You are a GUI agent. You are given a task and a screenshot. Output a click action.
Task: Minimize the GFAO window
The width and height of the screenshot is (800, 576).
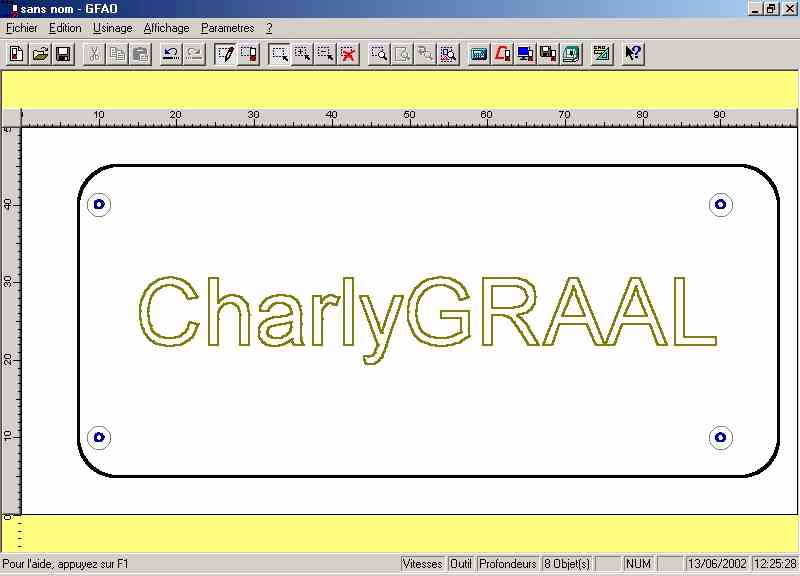pos(756,9)
